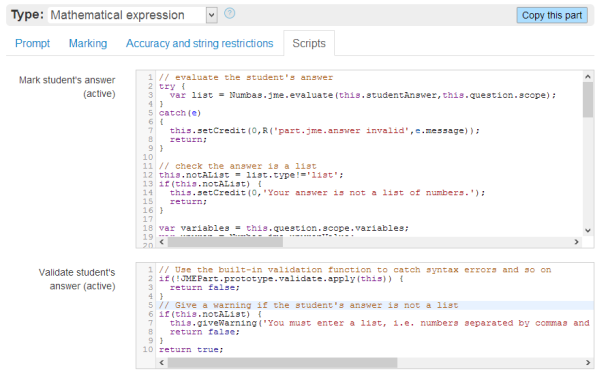Click line number 10 in validate script gutter
The height and width of the screenshot is (378, 600).
coord(148,350)
